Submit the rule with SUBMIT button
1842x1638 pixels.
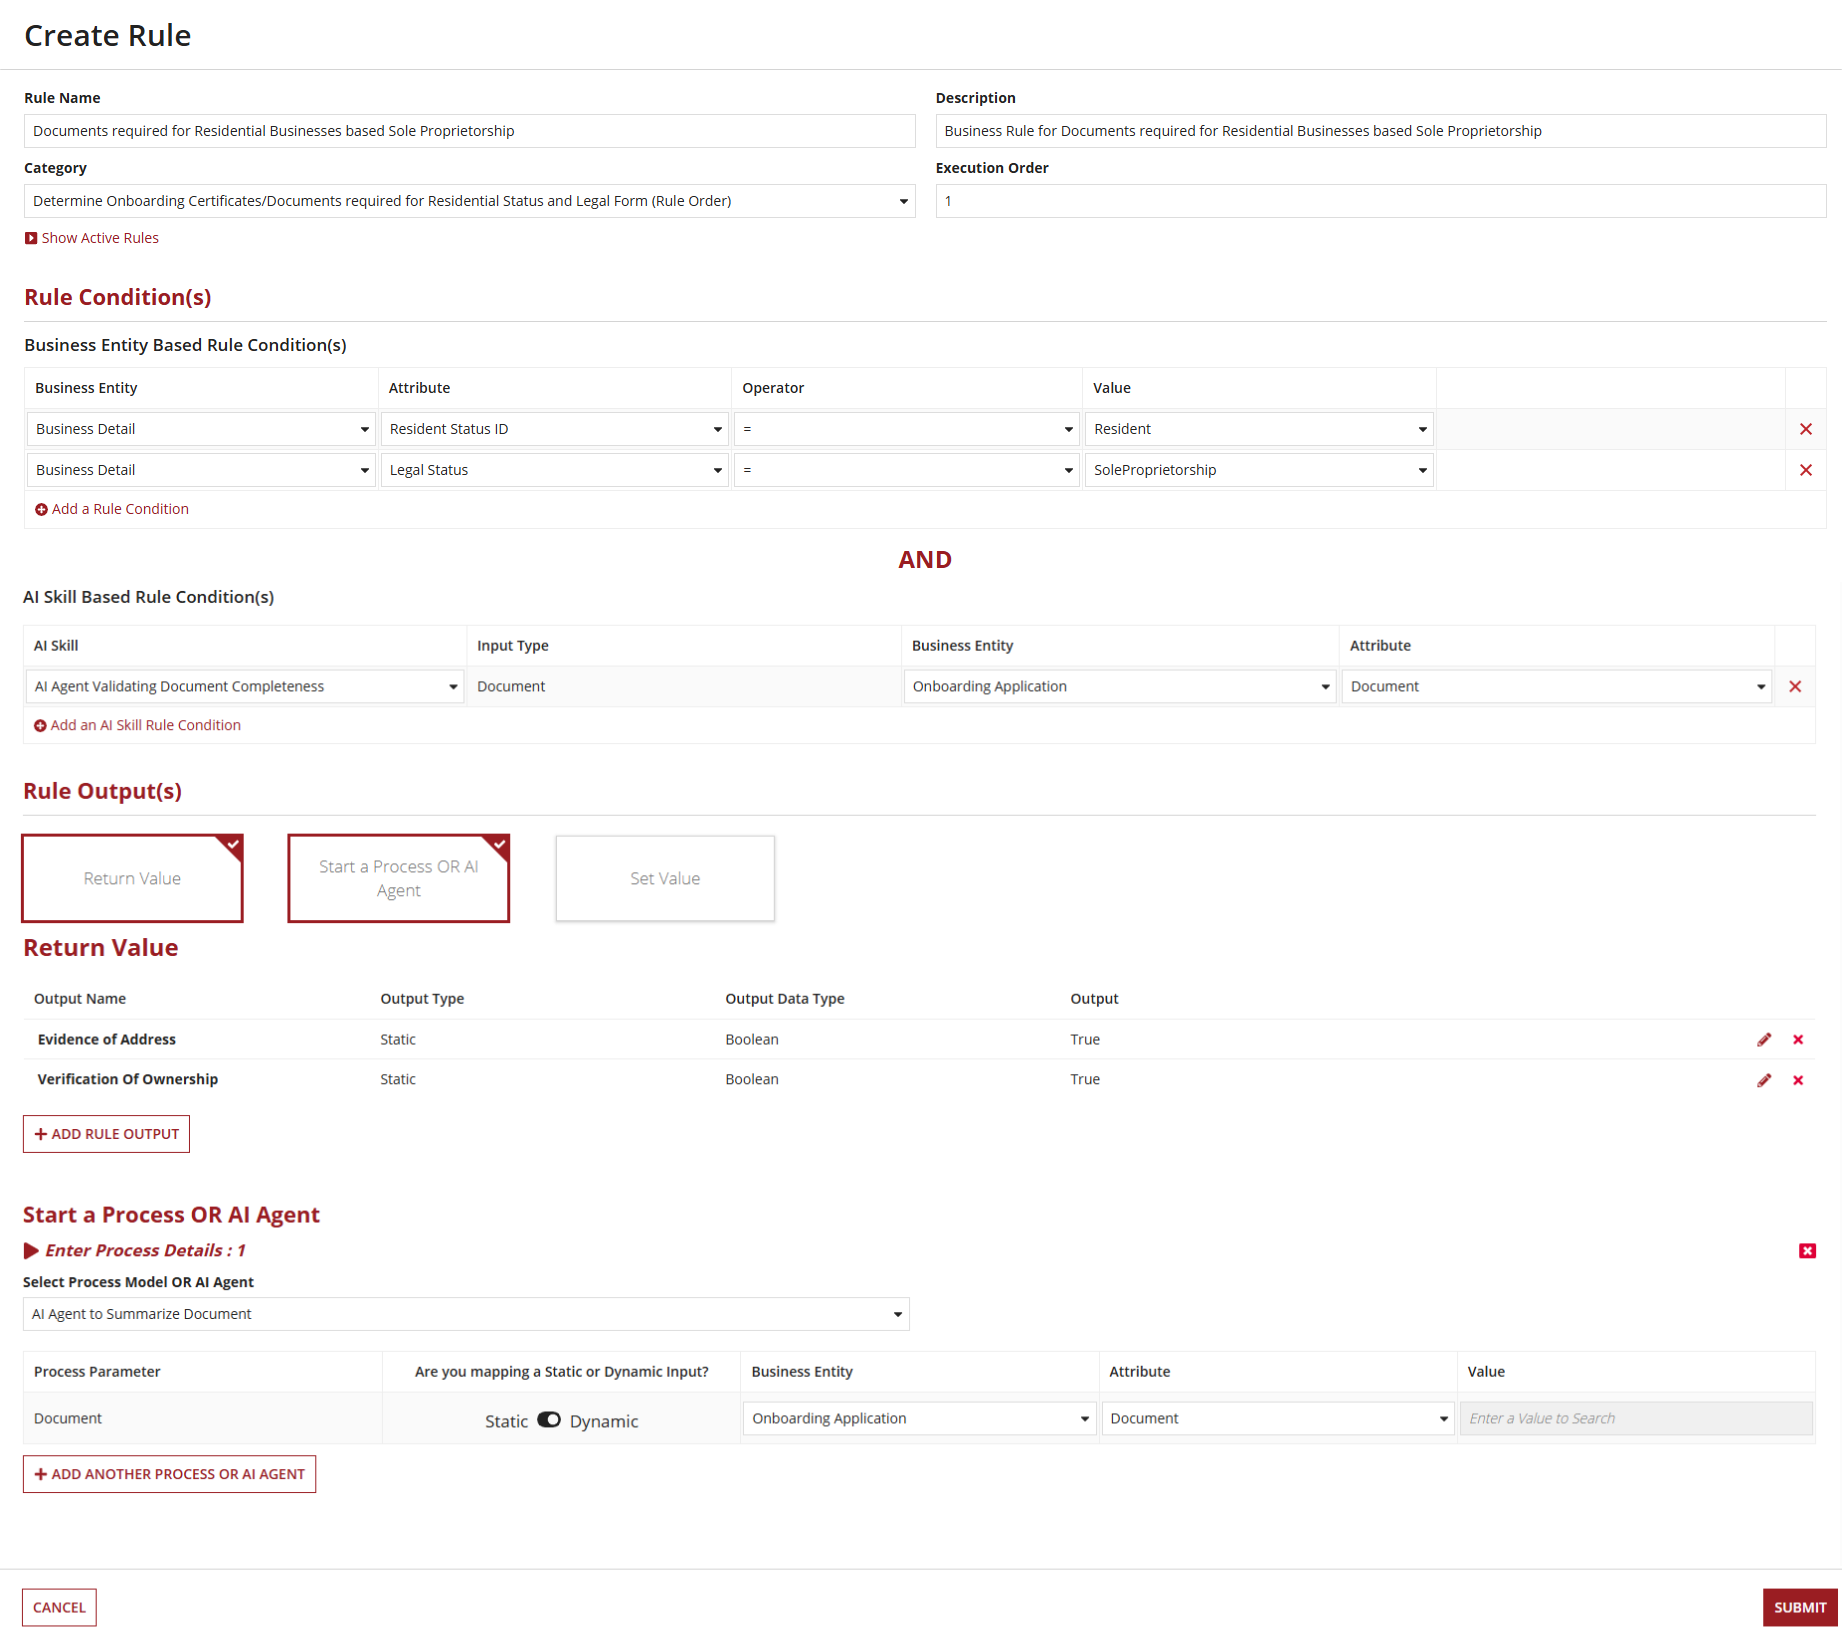coord(1800,1608)
